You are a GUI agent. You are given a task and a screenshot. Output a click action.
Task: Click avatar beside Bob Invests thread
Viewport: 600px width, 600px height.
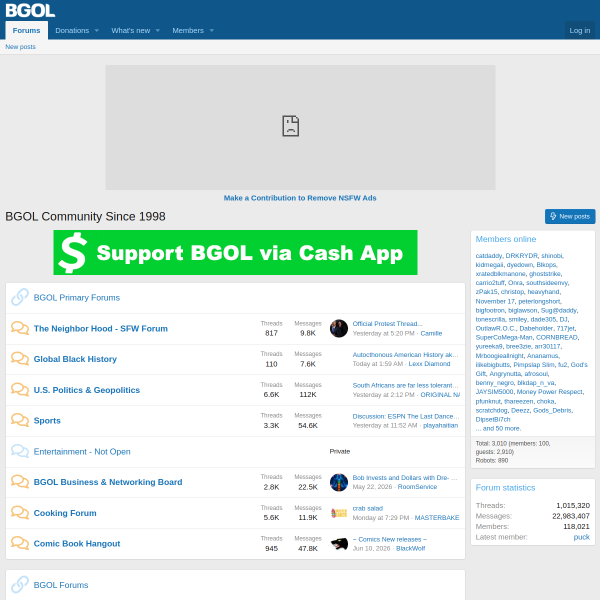pos(339,482)
